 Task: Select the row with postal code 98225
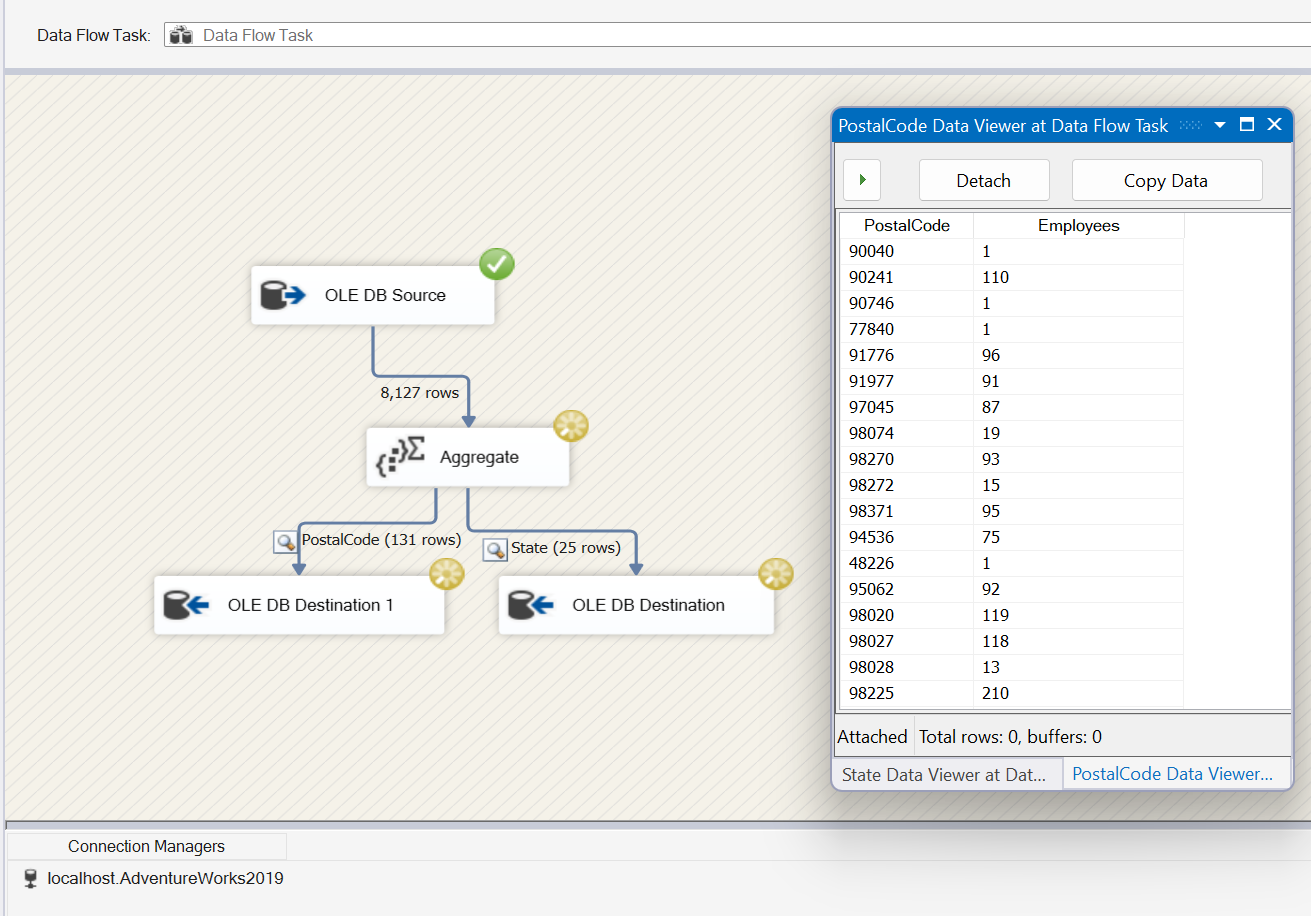(x=1012, y=693)
